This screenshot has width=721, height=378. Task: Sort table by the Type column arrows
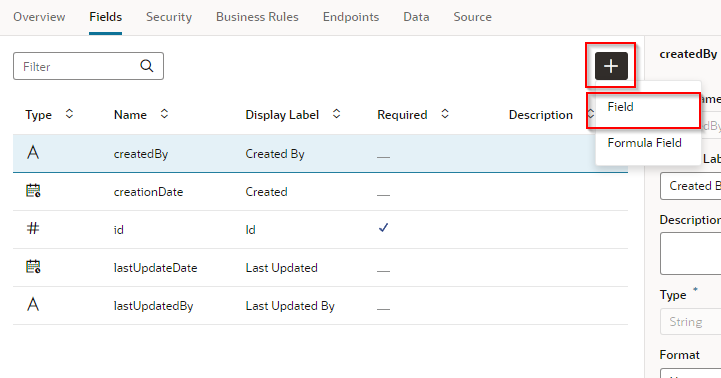(x=69, y=114)
